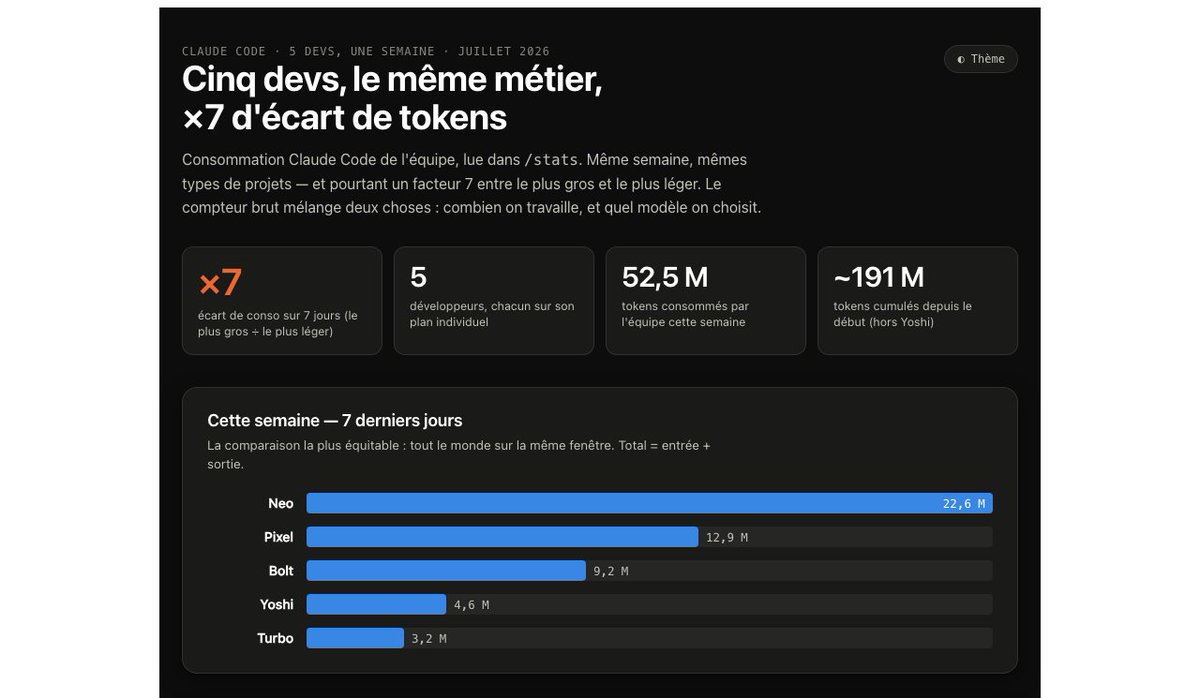Click the ~191 M stat value
Image resolution: width=1200 pixels, height=698 pixels.
pos(879,277)
